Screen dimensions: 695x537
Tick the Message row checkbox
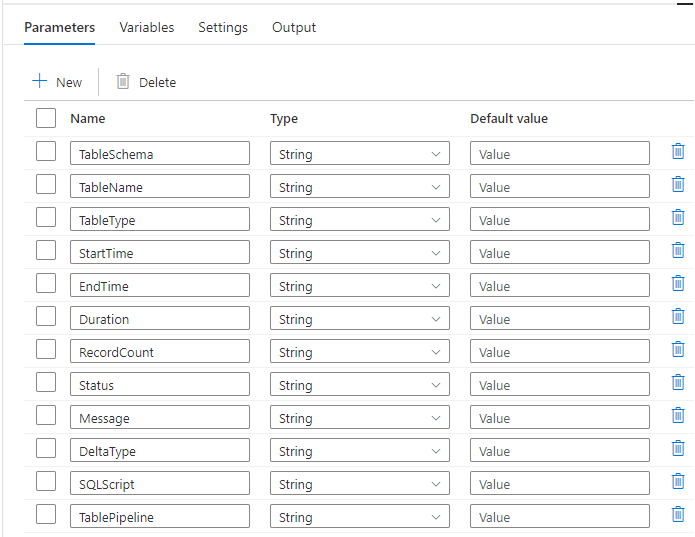[46, 416]
